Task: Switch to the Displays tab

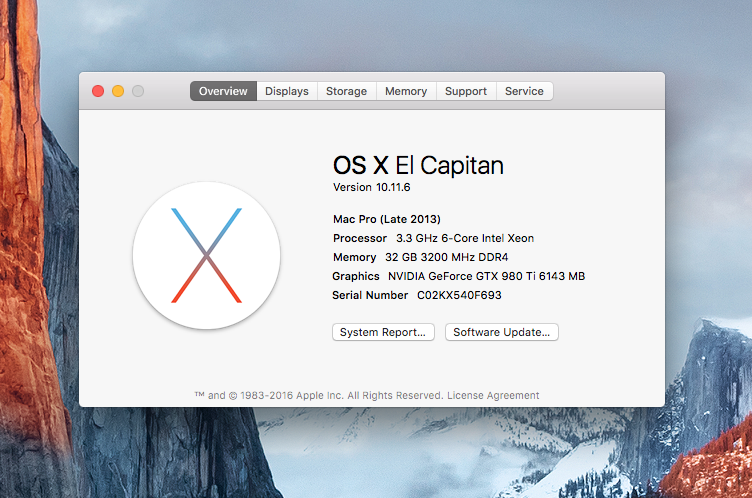Action: pyautogui.click(x=287, y=91)
